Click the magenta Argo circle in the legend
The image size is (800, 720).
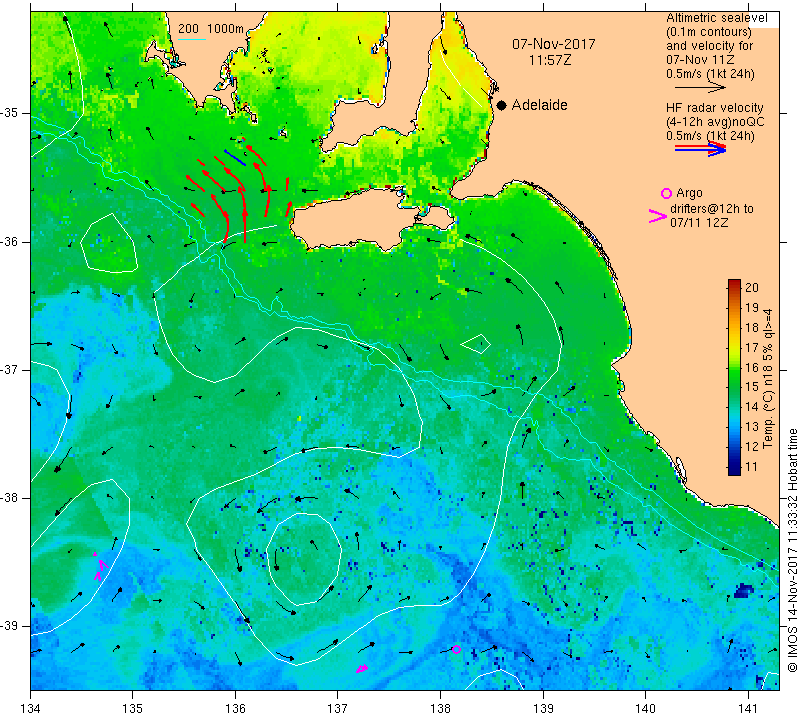pyautogui.click(x=666, y=193)
